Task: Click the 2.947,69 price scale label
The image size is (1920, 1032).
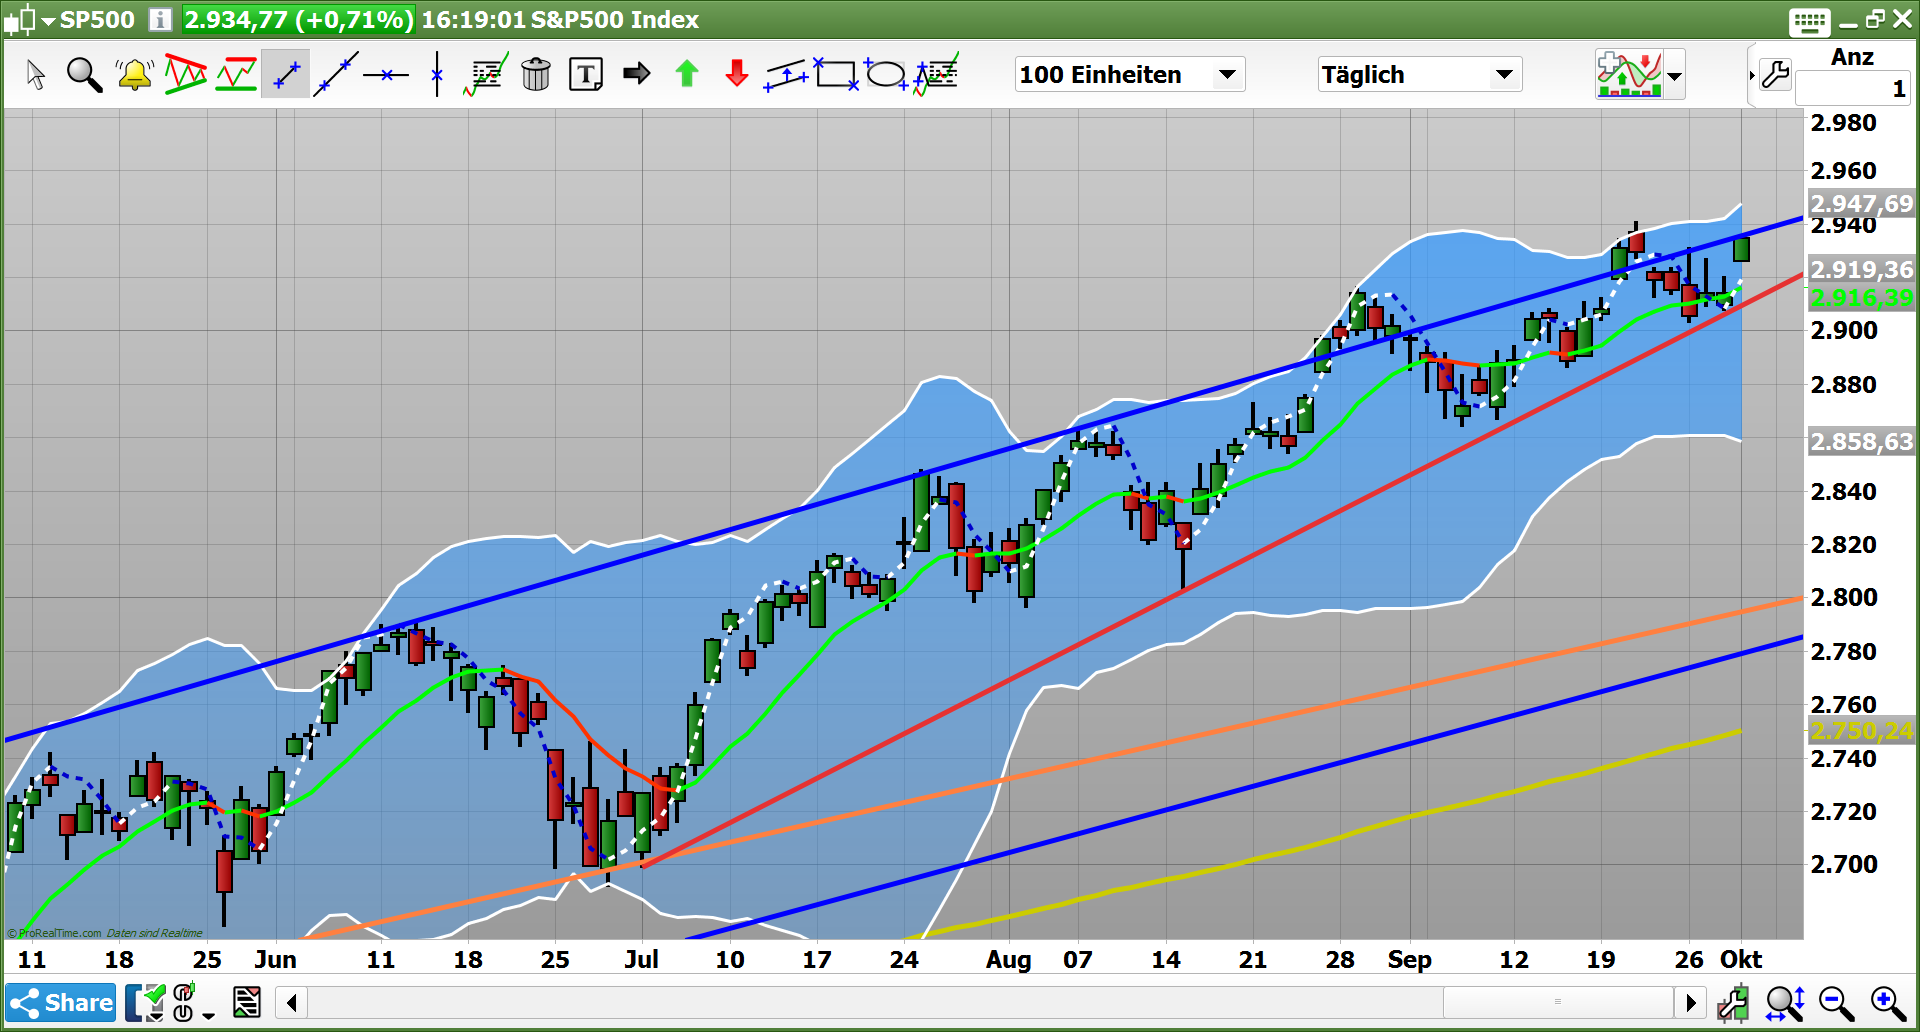Action: (x=1861, y=204)
